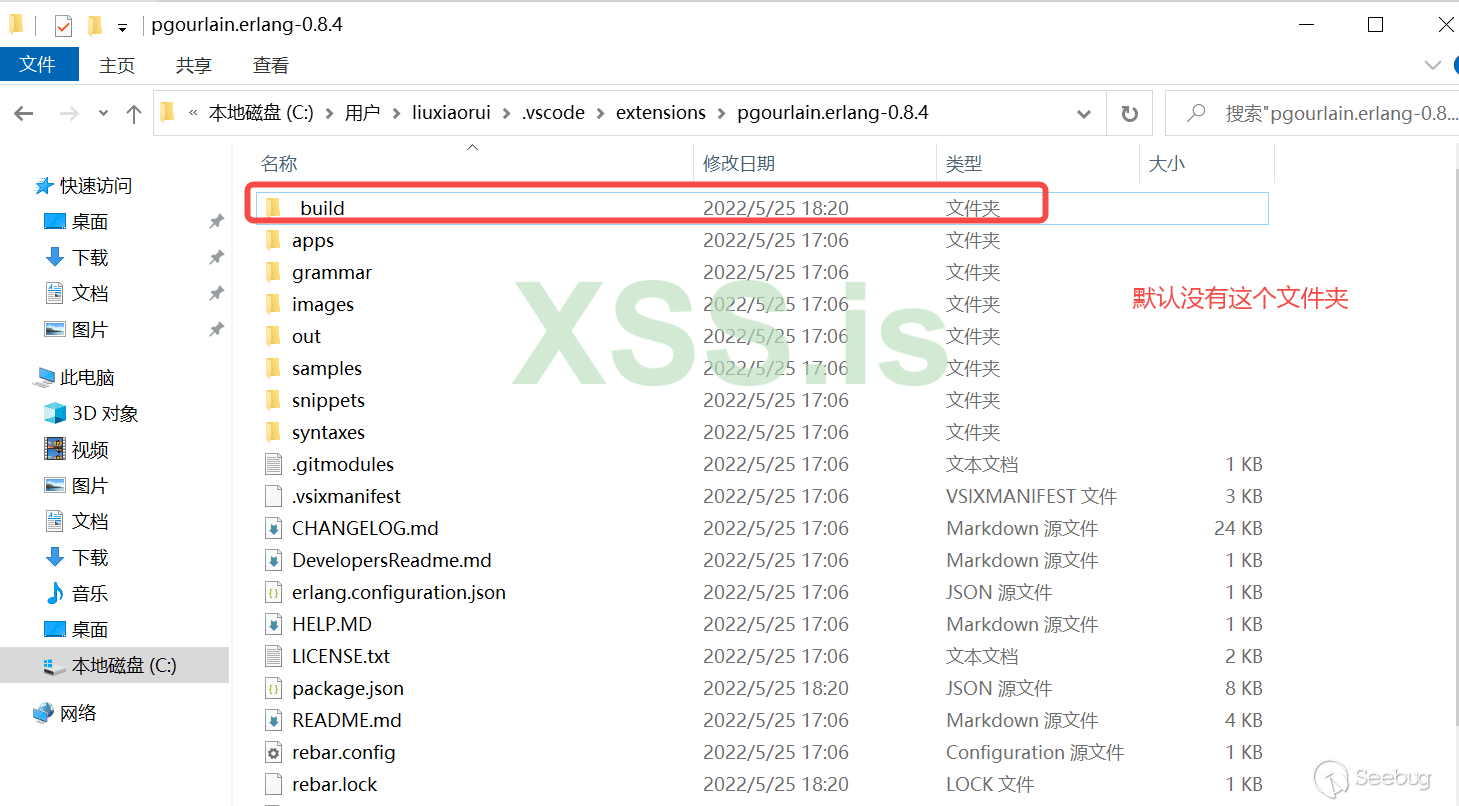Click the 网络 network icon
Viewport: 1459px width, 806px height.
coord(43,714)
